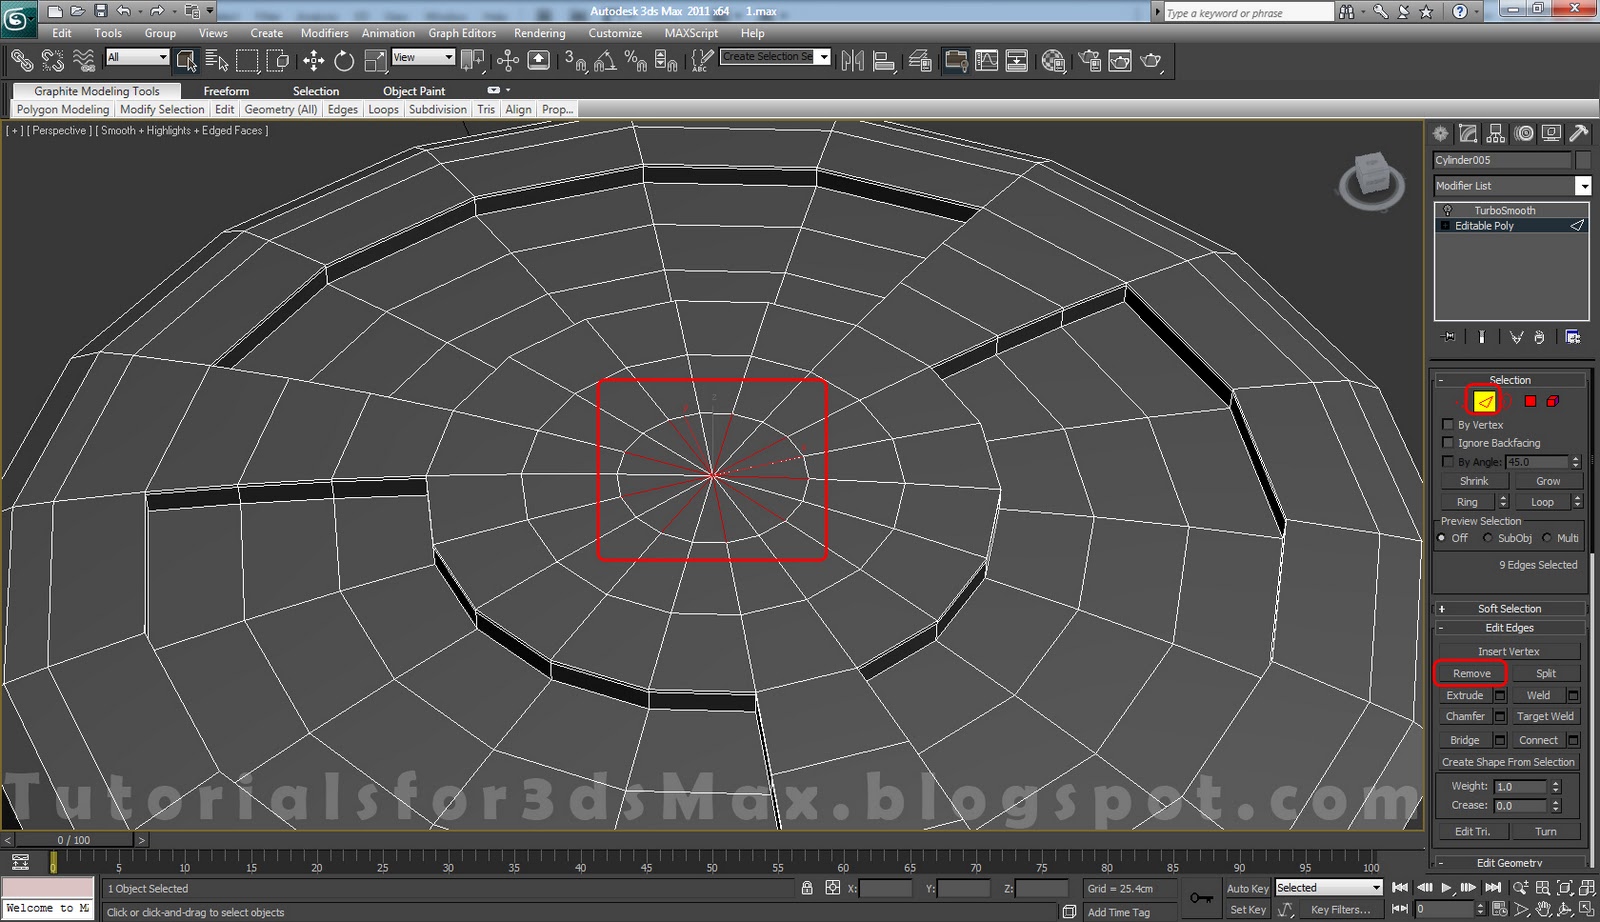Screen dimensions: 1600x922
Task: Open the Utilities panel hammer icon
Action: 1578,134
